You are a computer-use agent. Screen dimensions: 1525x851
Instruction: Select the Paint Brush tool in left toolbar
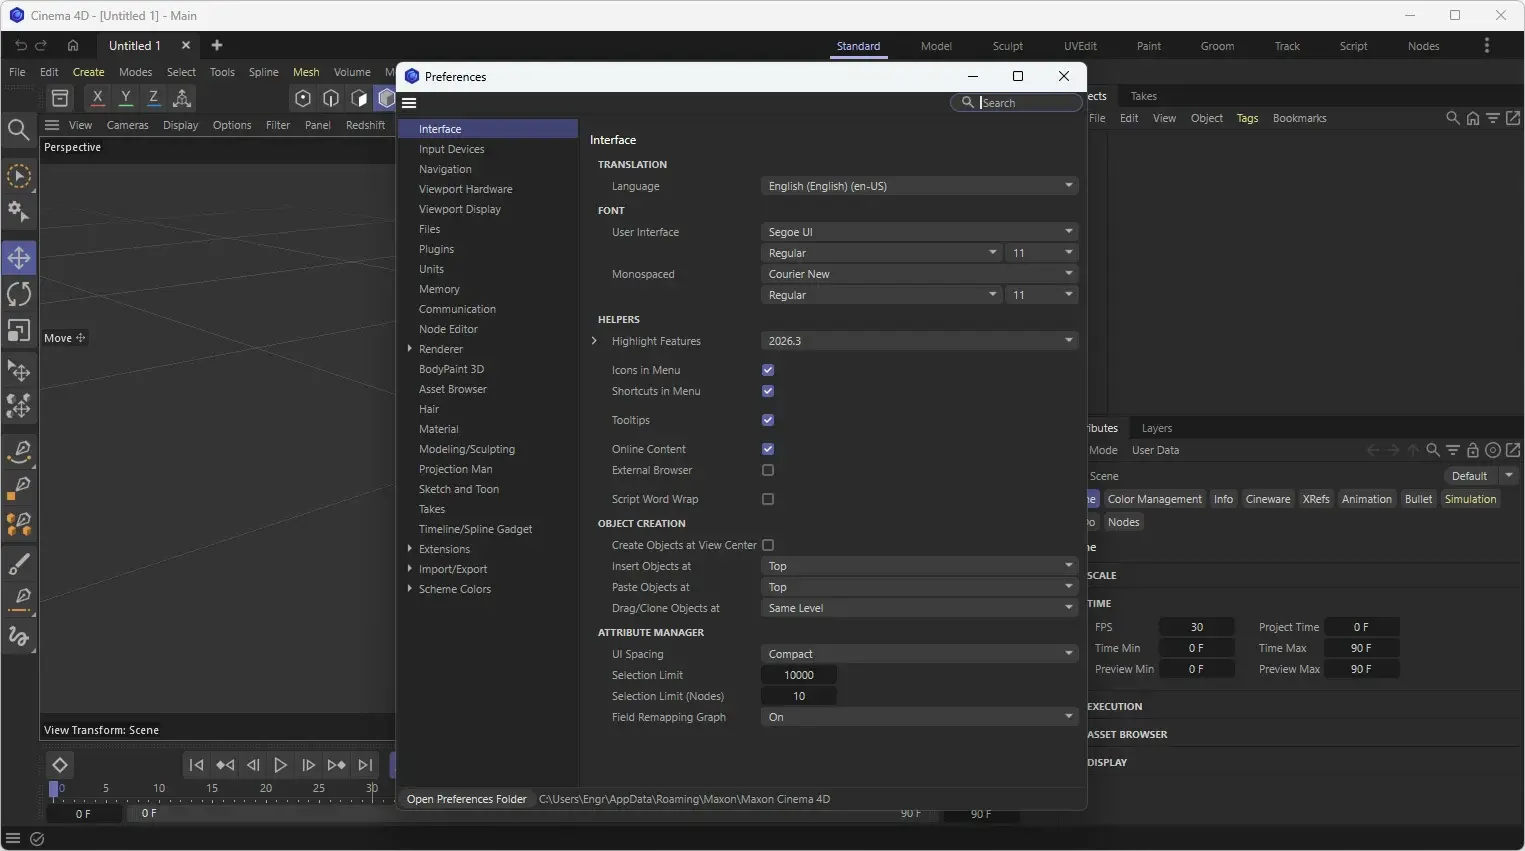tap(19, 565)
